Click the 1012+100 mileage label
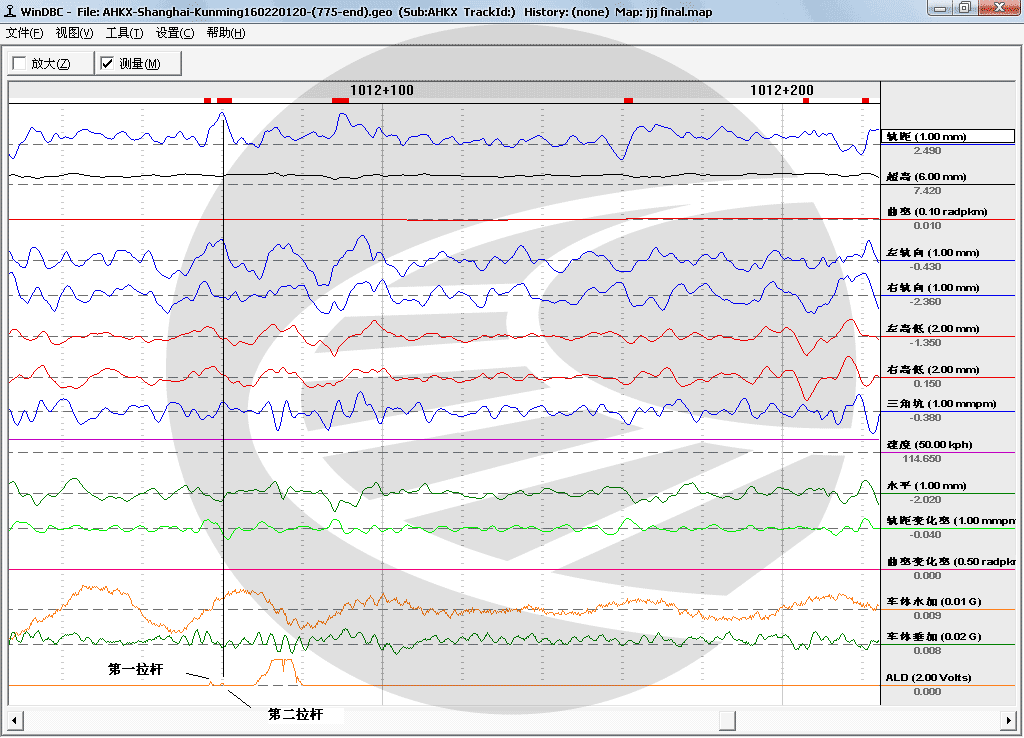This screenshot has width=1024, height=738. coord(382,90)
